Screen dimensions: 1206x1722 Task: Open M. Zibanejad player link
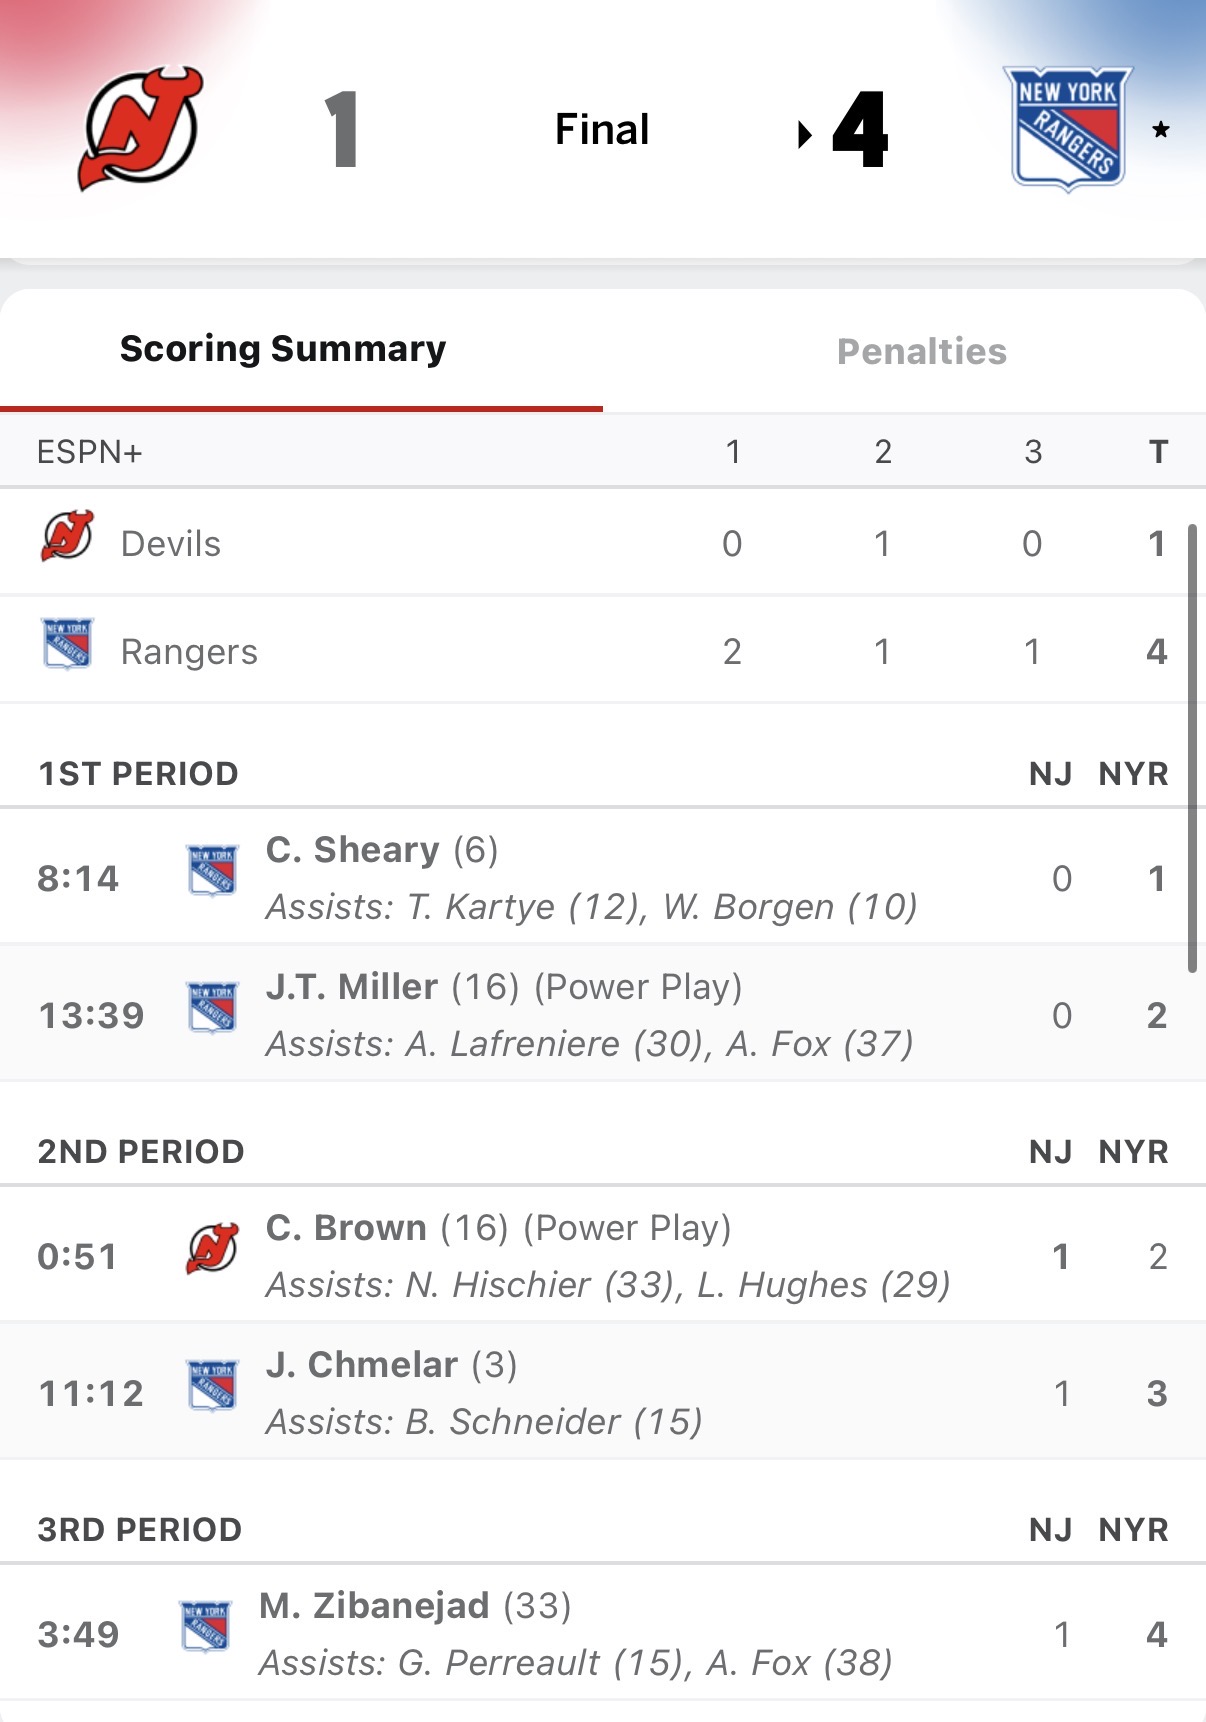[374, 1606]
